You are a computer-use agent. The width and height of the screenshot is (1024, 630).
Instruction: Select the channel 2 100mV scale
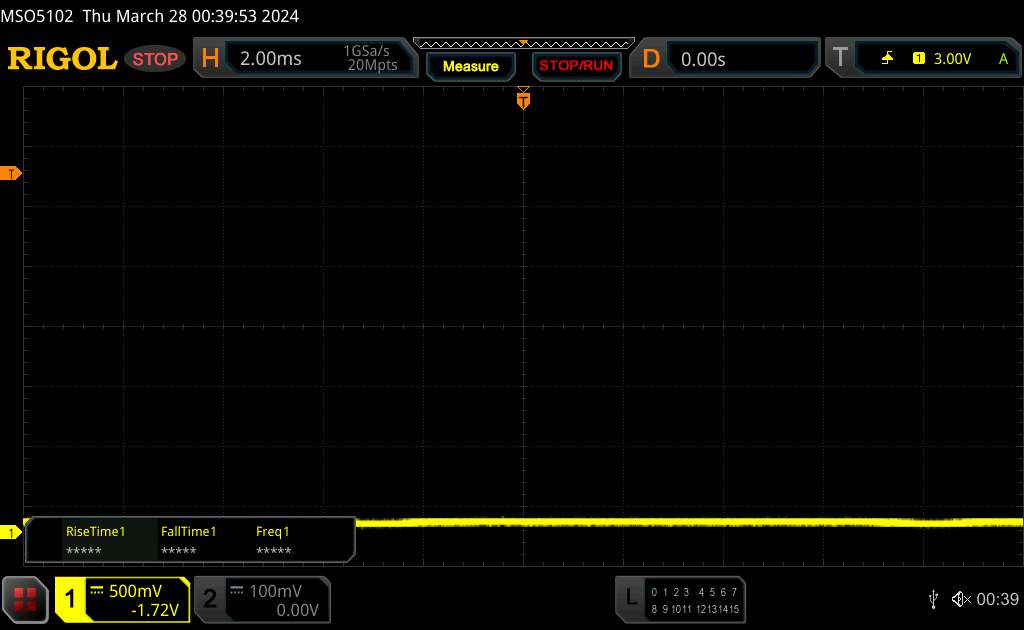point(276,591)
